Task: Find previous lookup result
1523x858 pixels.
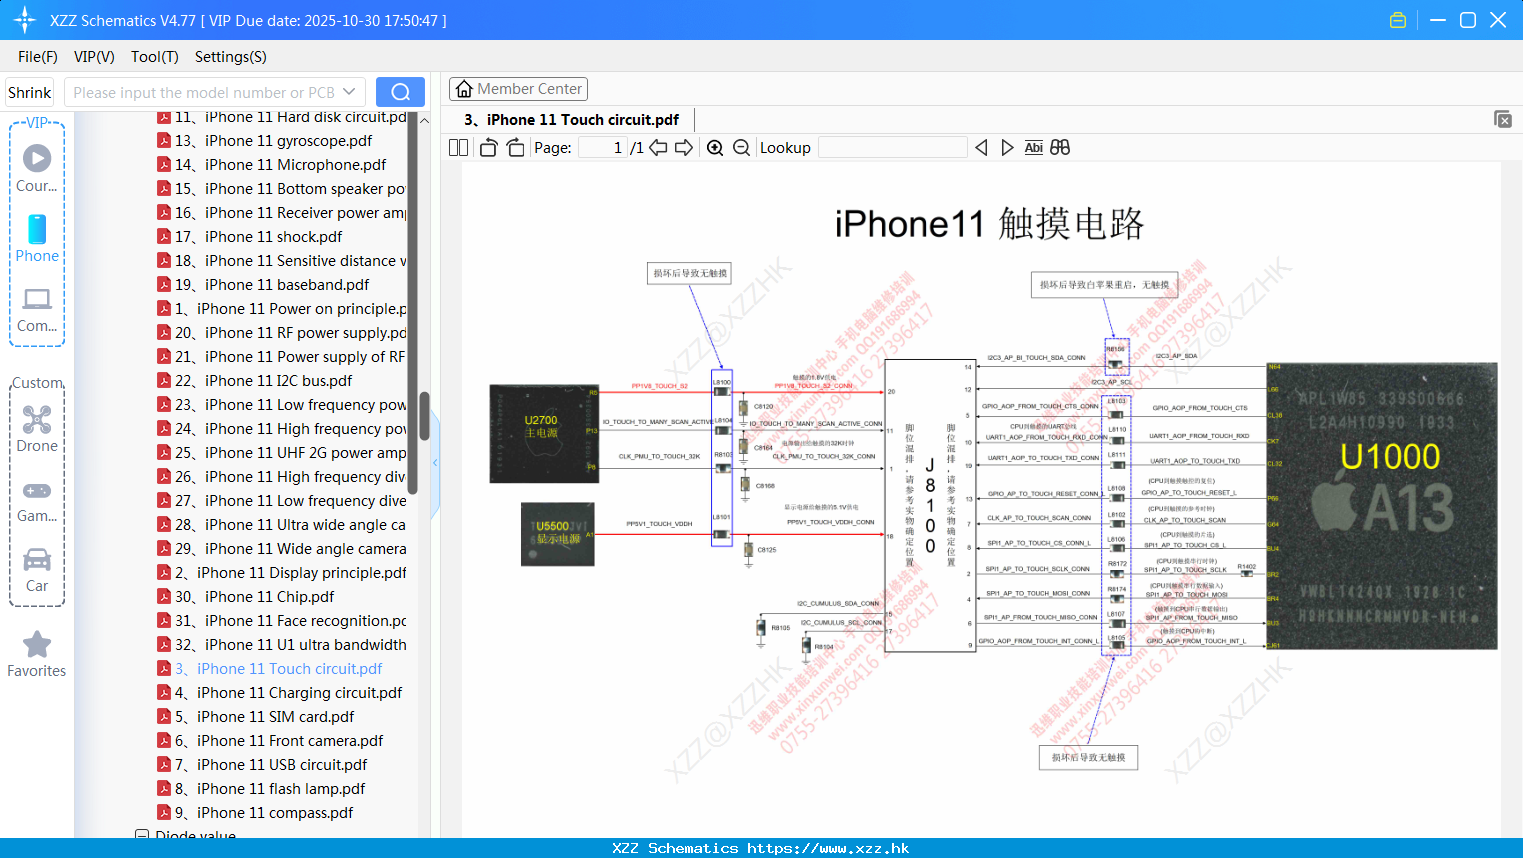Action: point(981,148)
